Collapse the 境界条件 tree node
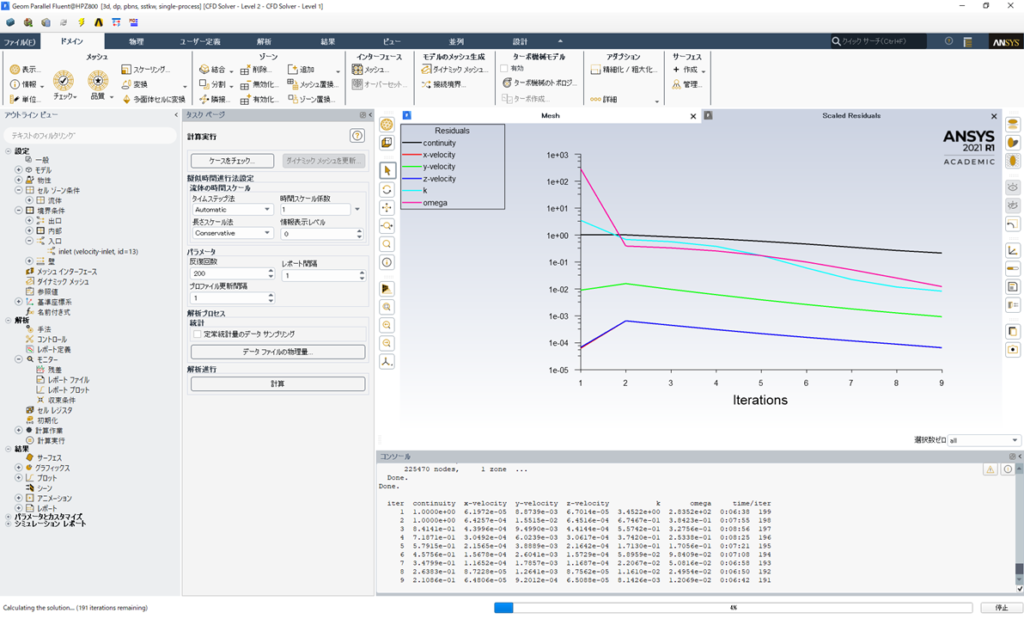1024x619 pixels. click(19, 210)
